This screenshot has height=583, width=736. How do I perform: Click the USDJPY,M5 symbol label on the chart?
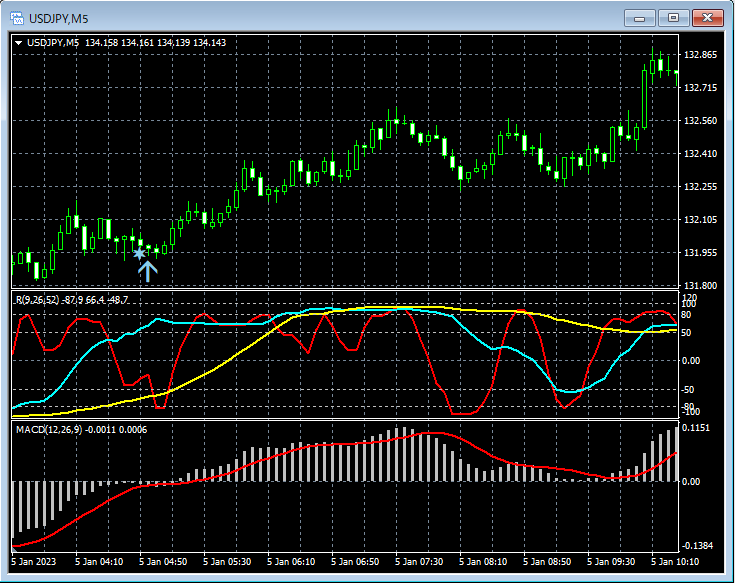pos(54,42)
